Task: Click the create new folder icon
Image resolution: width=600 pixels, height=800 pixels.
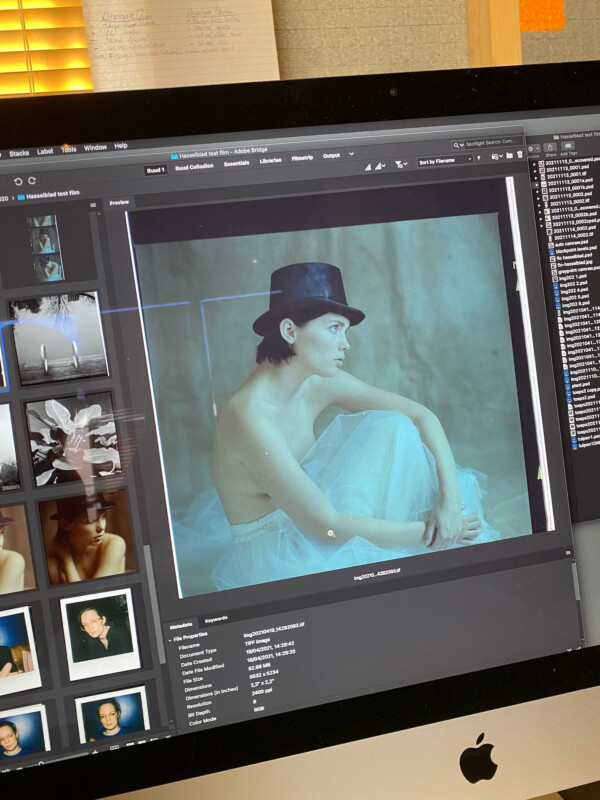Action: click(509, 155)
